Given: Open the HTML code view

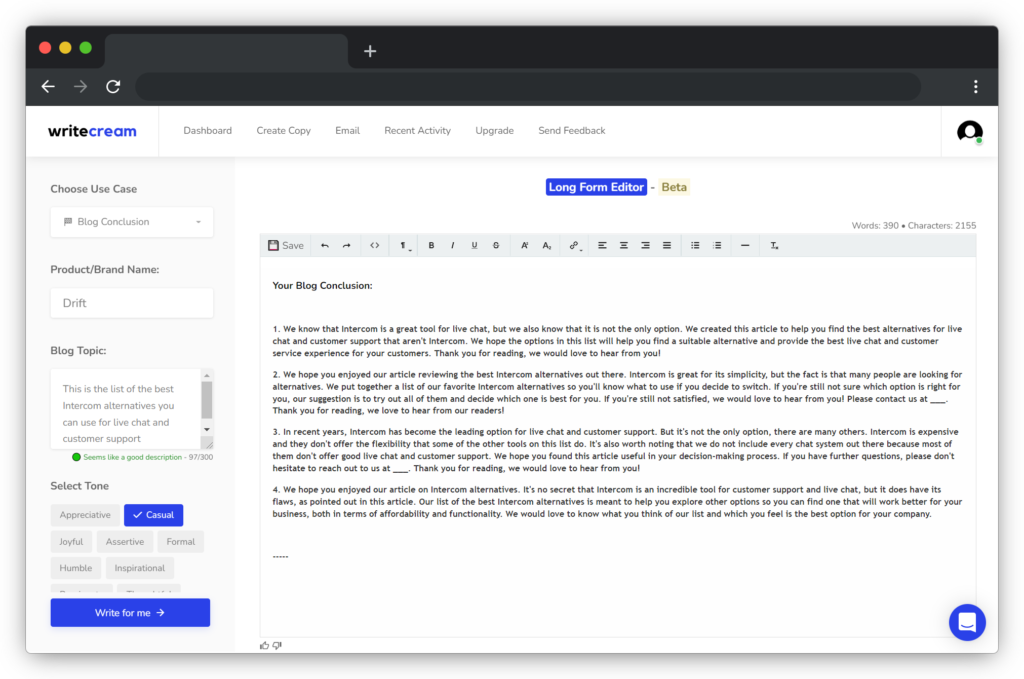Looking at the screenshot, I should 374,245.
